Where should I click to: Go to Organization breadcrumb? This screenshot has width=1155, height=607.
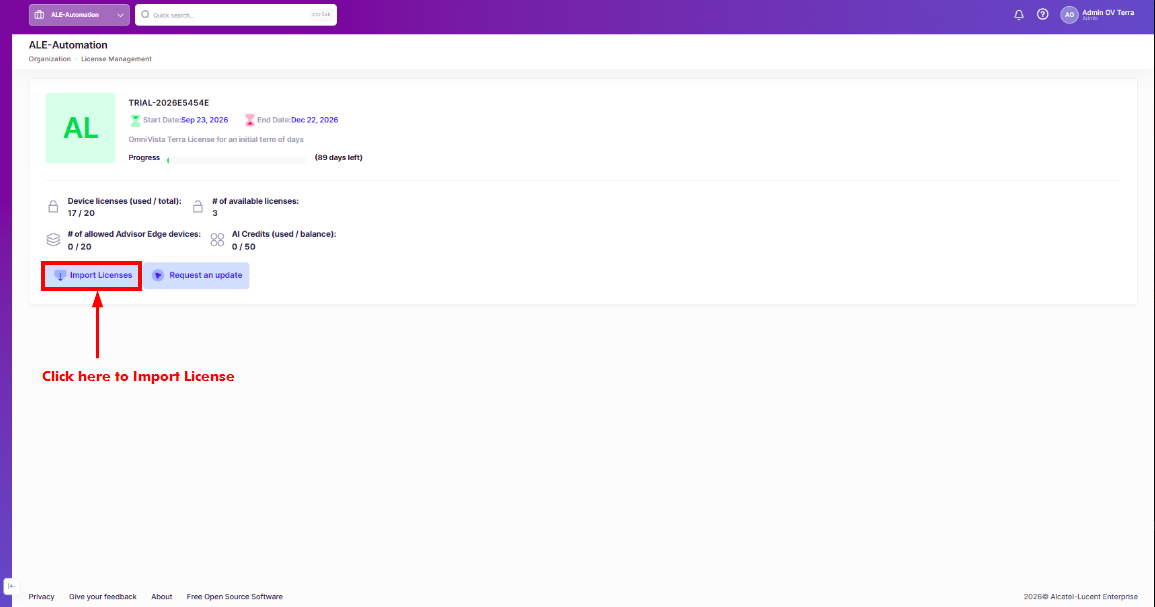50,59
